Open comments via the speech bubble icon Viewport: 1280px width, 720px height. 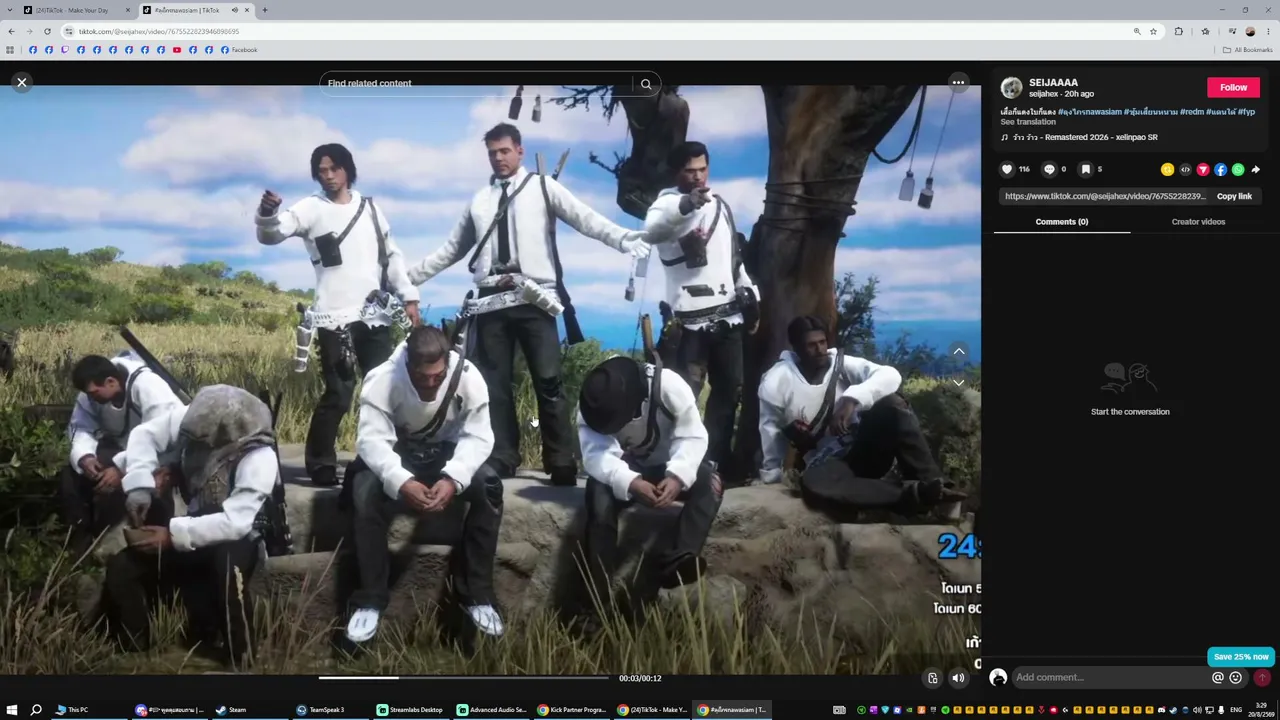pos(1049,169)
